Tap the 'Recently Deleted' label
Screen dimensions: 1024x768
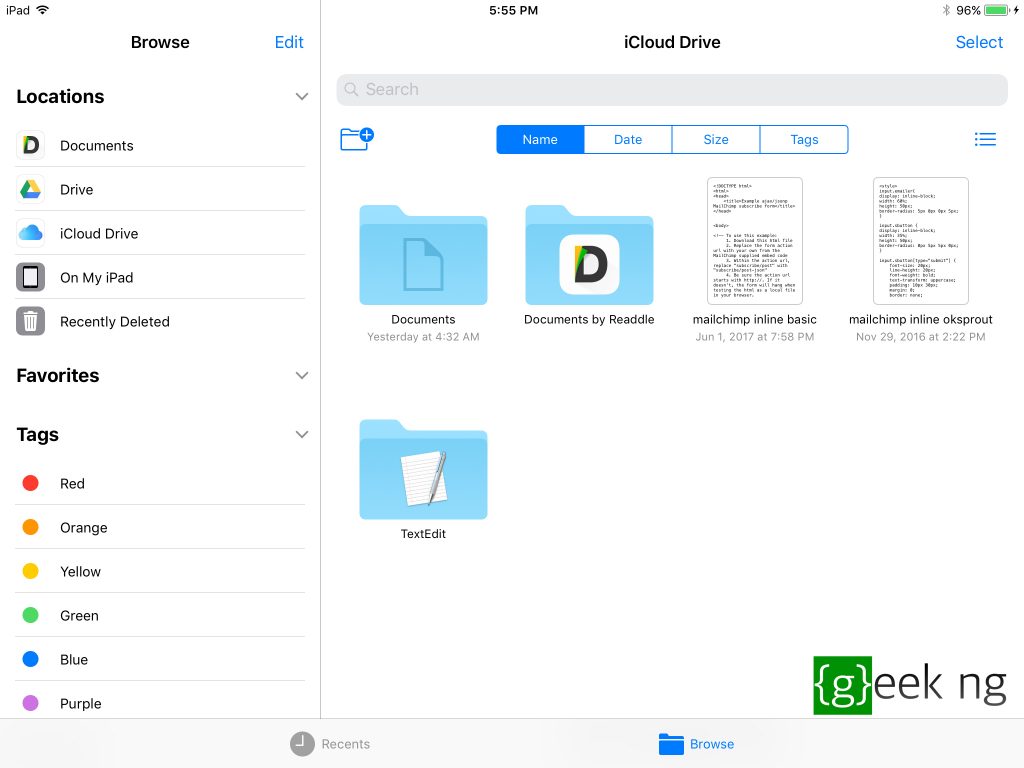(x=115, y=322)
